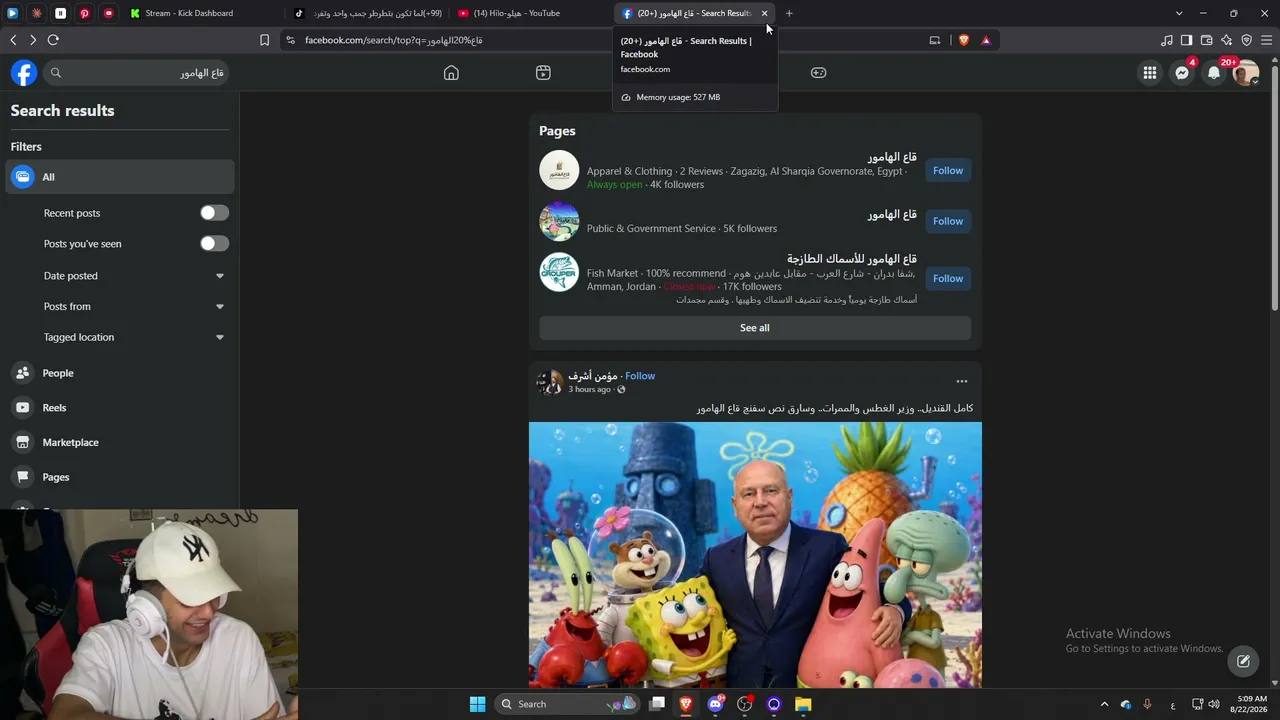Image resolution: width=1280 pixels, height=720 pixels.
Task: Filter search results by People
Action: pos(120,373)
